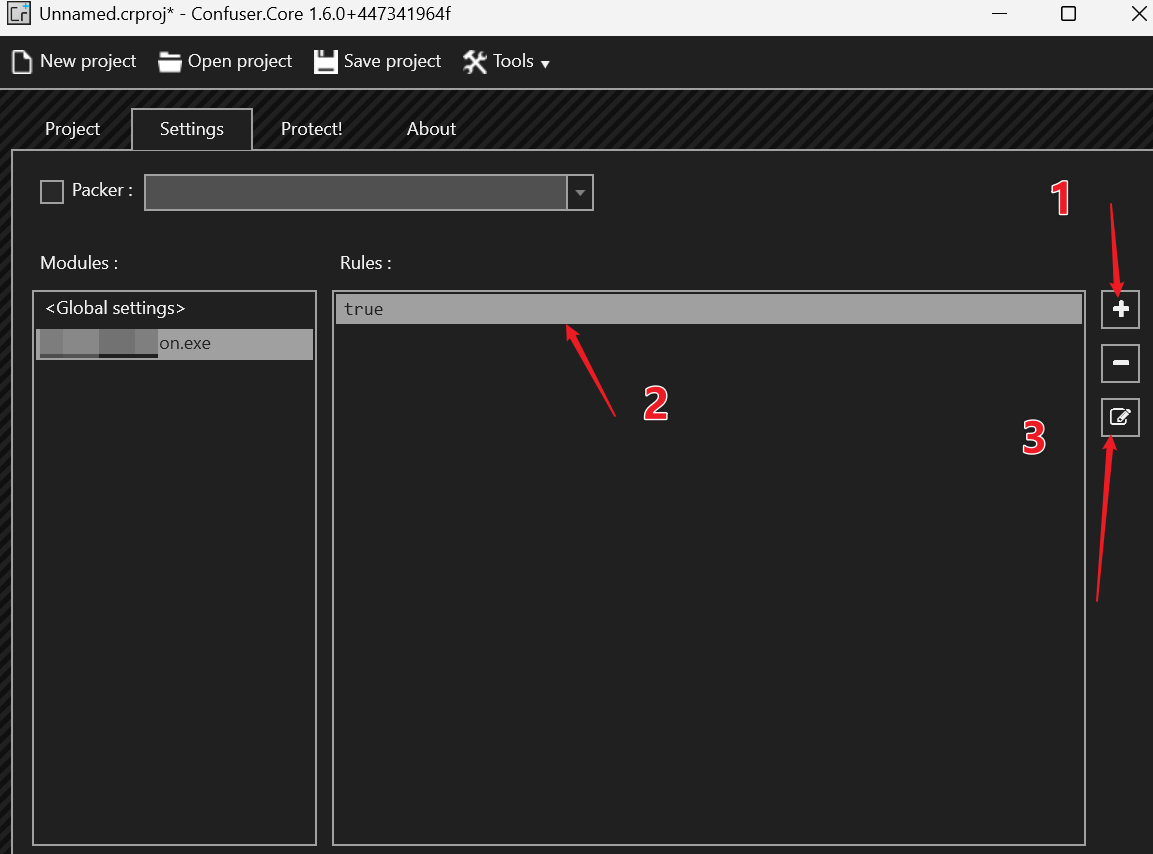Go to the Protect! tab

312,129
